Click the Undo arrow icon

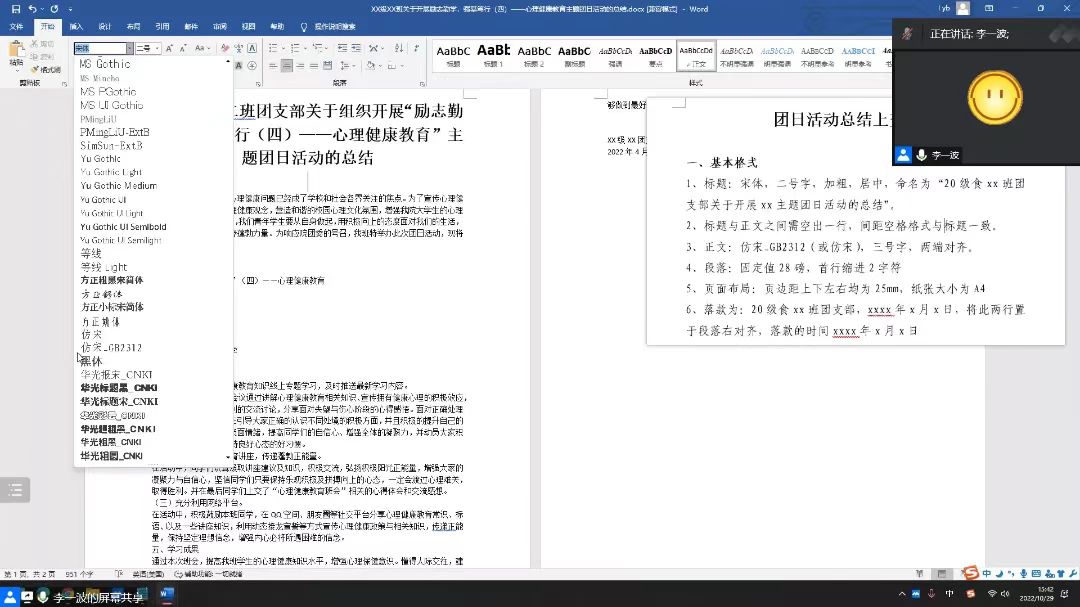33,9
